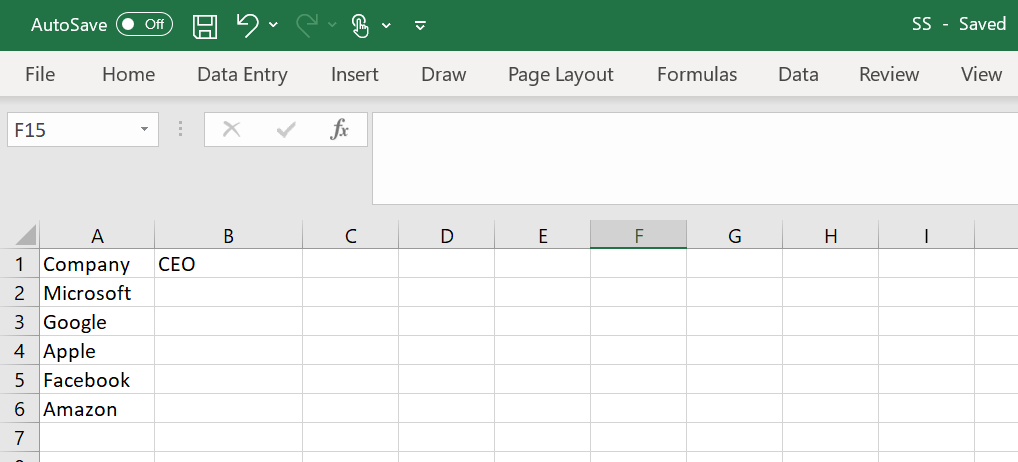Screen dimensions: 1018x462
Task: Click the Enter checkmark formula bar icon
Action: click(286, 129)
